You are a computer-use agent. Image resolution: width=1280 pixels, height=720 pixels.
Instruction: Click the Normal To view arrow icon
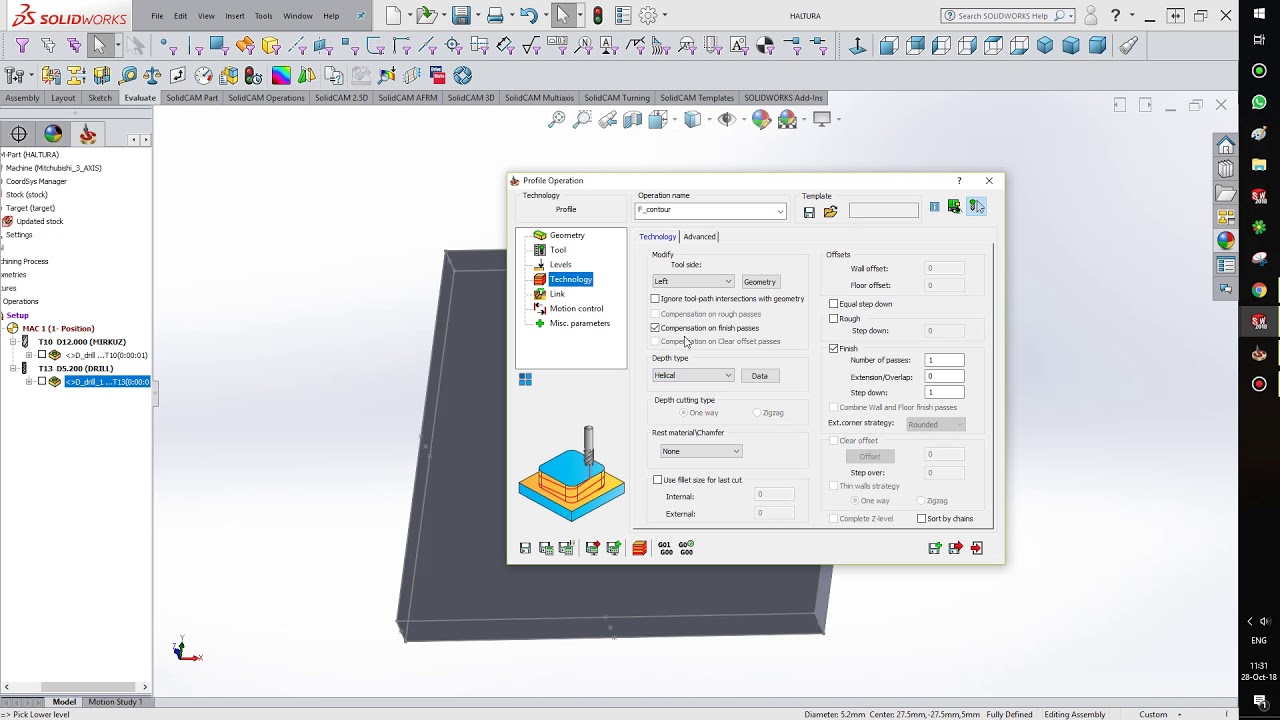[x=858, y=45]
